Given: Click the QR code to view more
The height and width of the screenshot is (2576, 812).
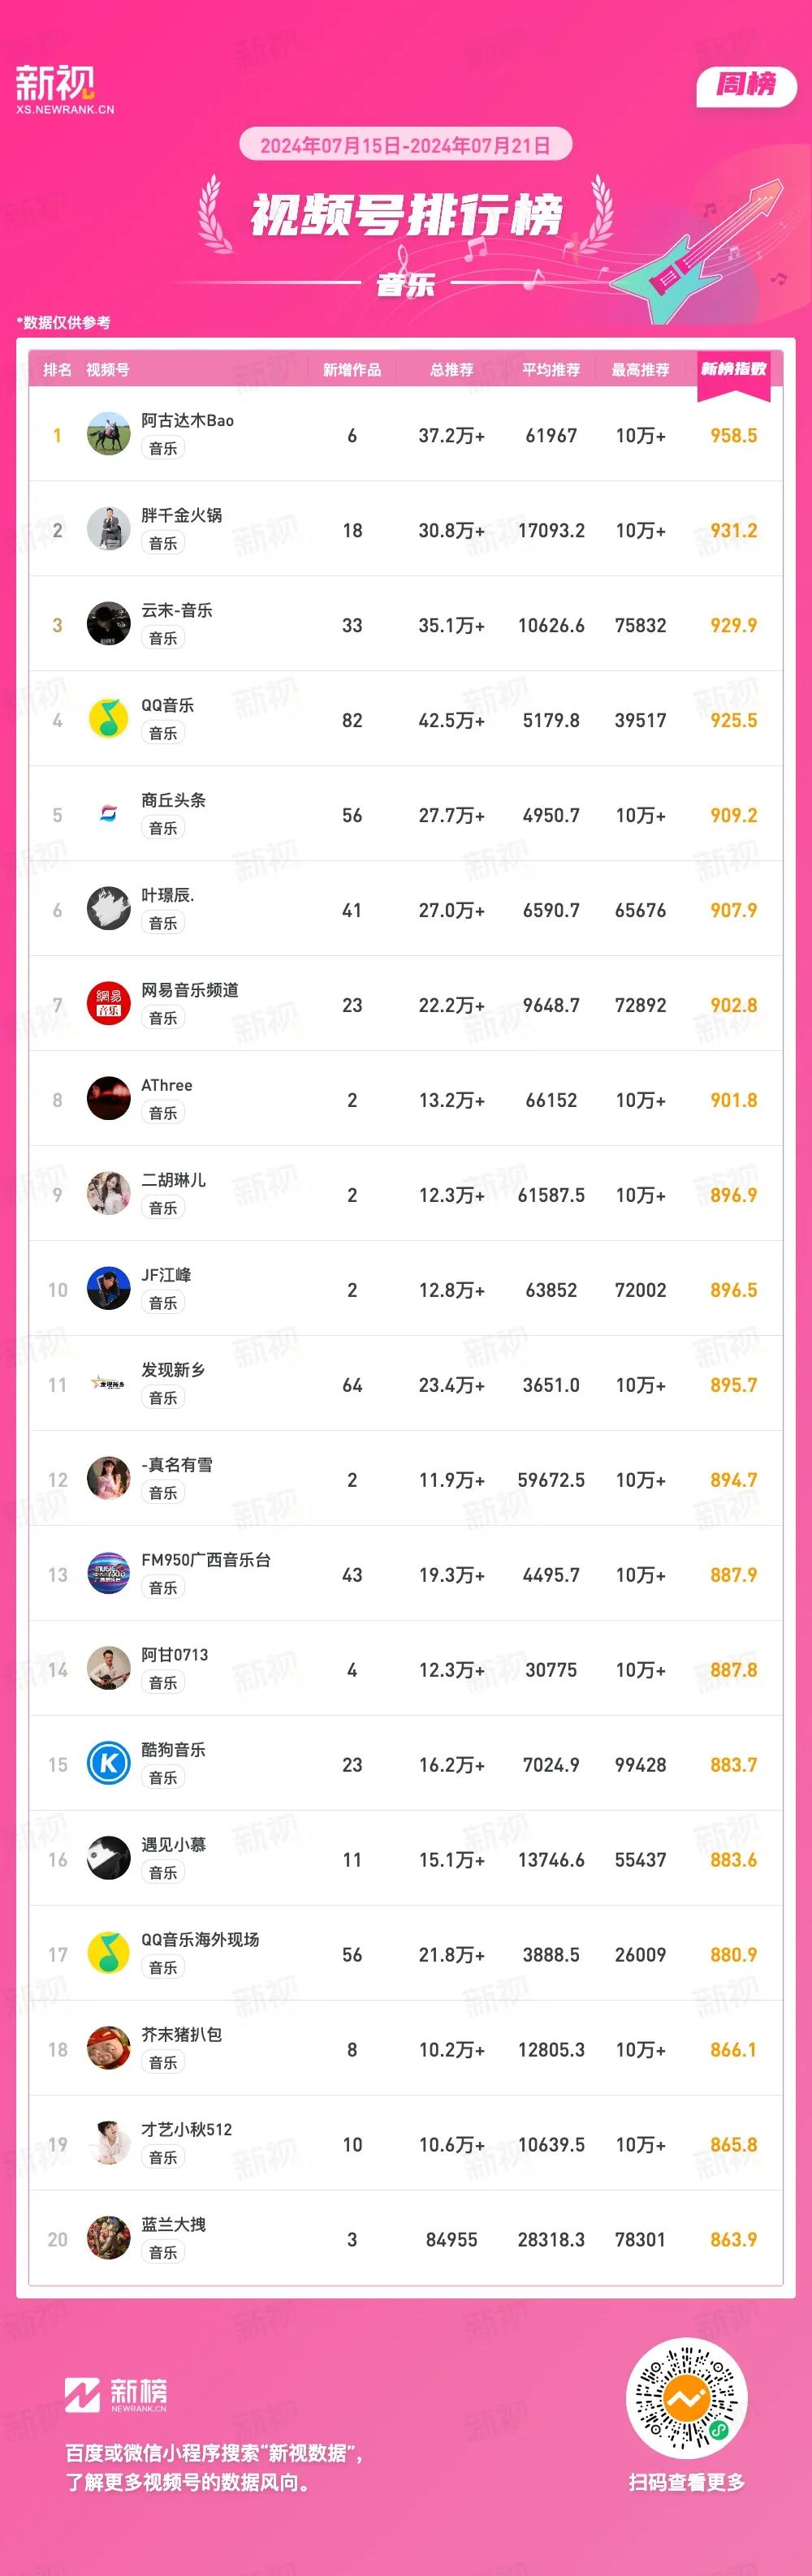Looking at the screenshot, I should tap(686, 2399).
